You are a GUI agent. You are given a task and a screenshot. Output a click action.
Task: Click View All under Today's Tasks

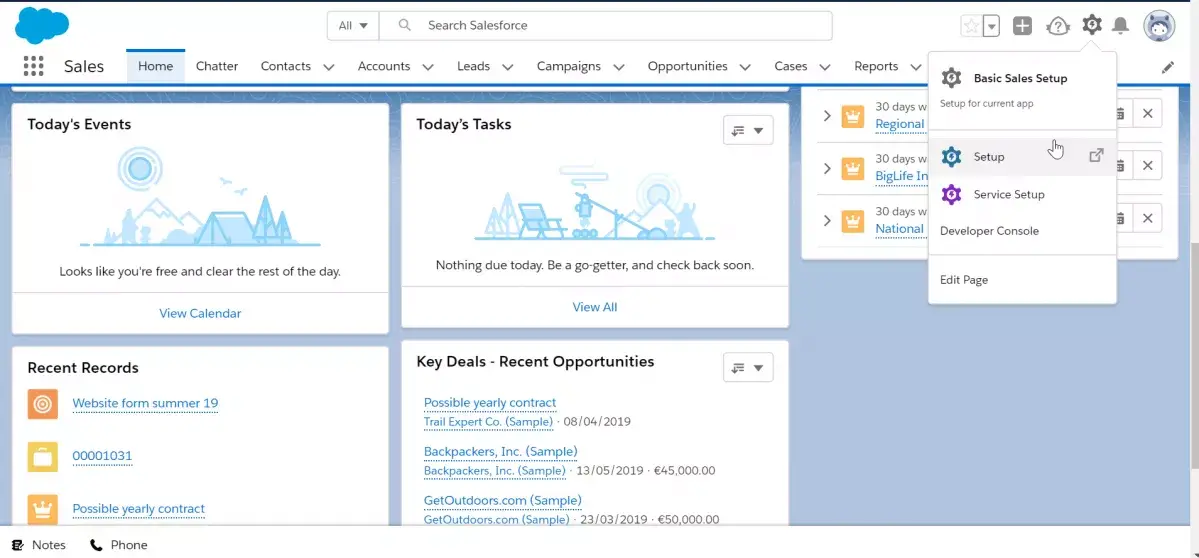[x=595, y=307]
